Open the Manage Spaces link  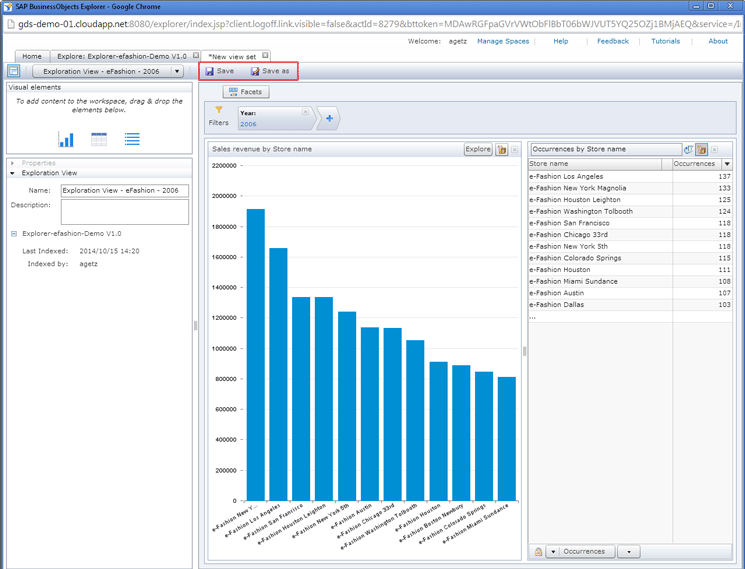pyautogui.click(x=503, y=41)
